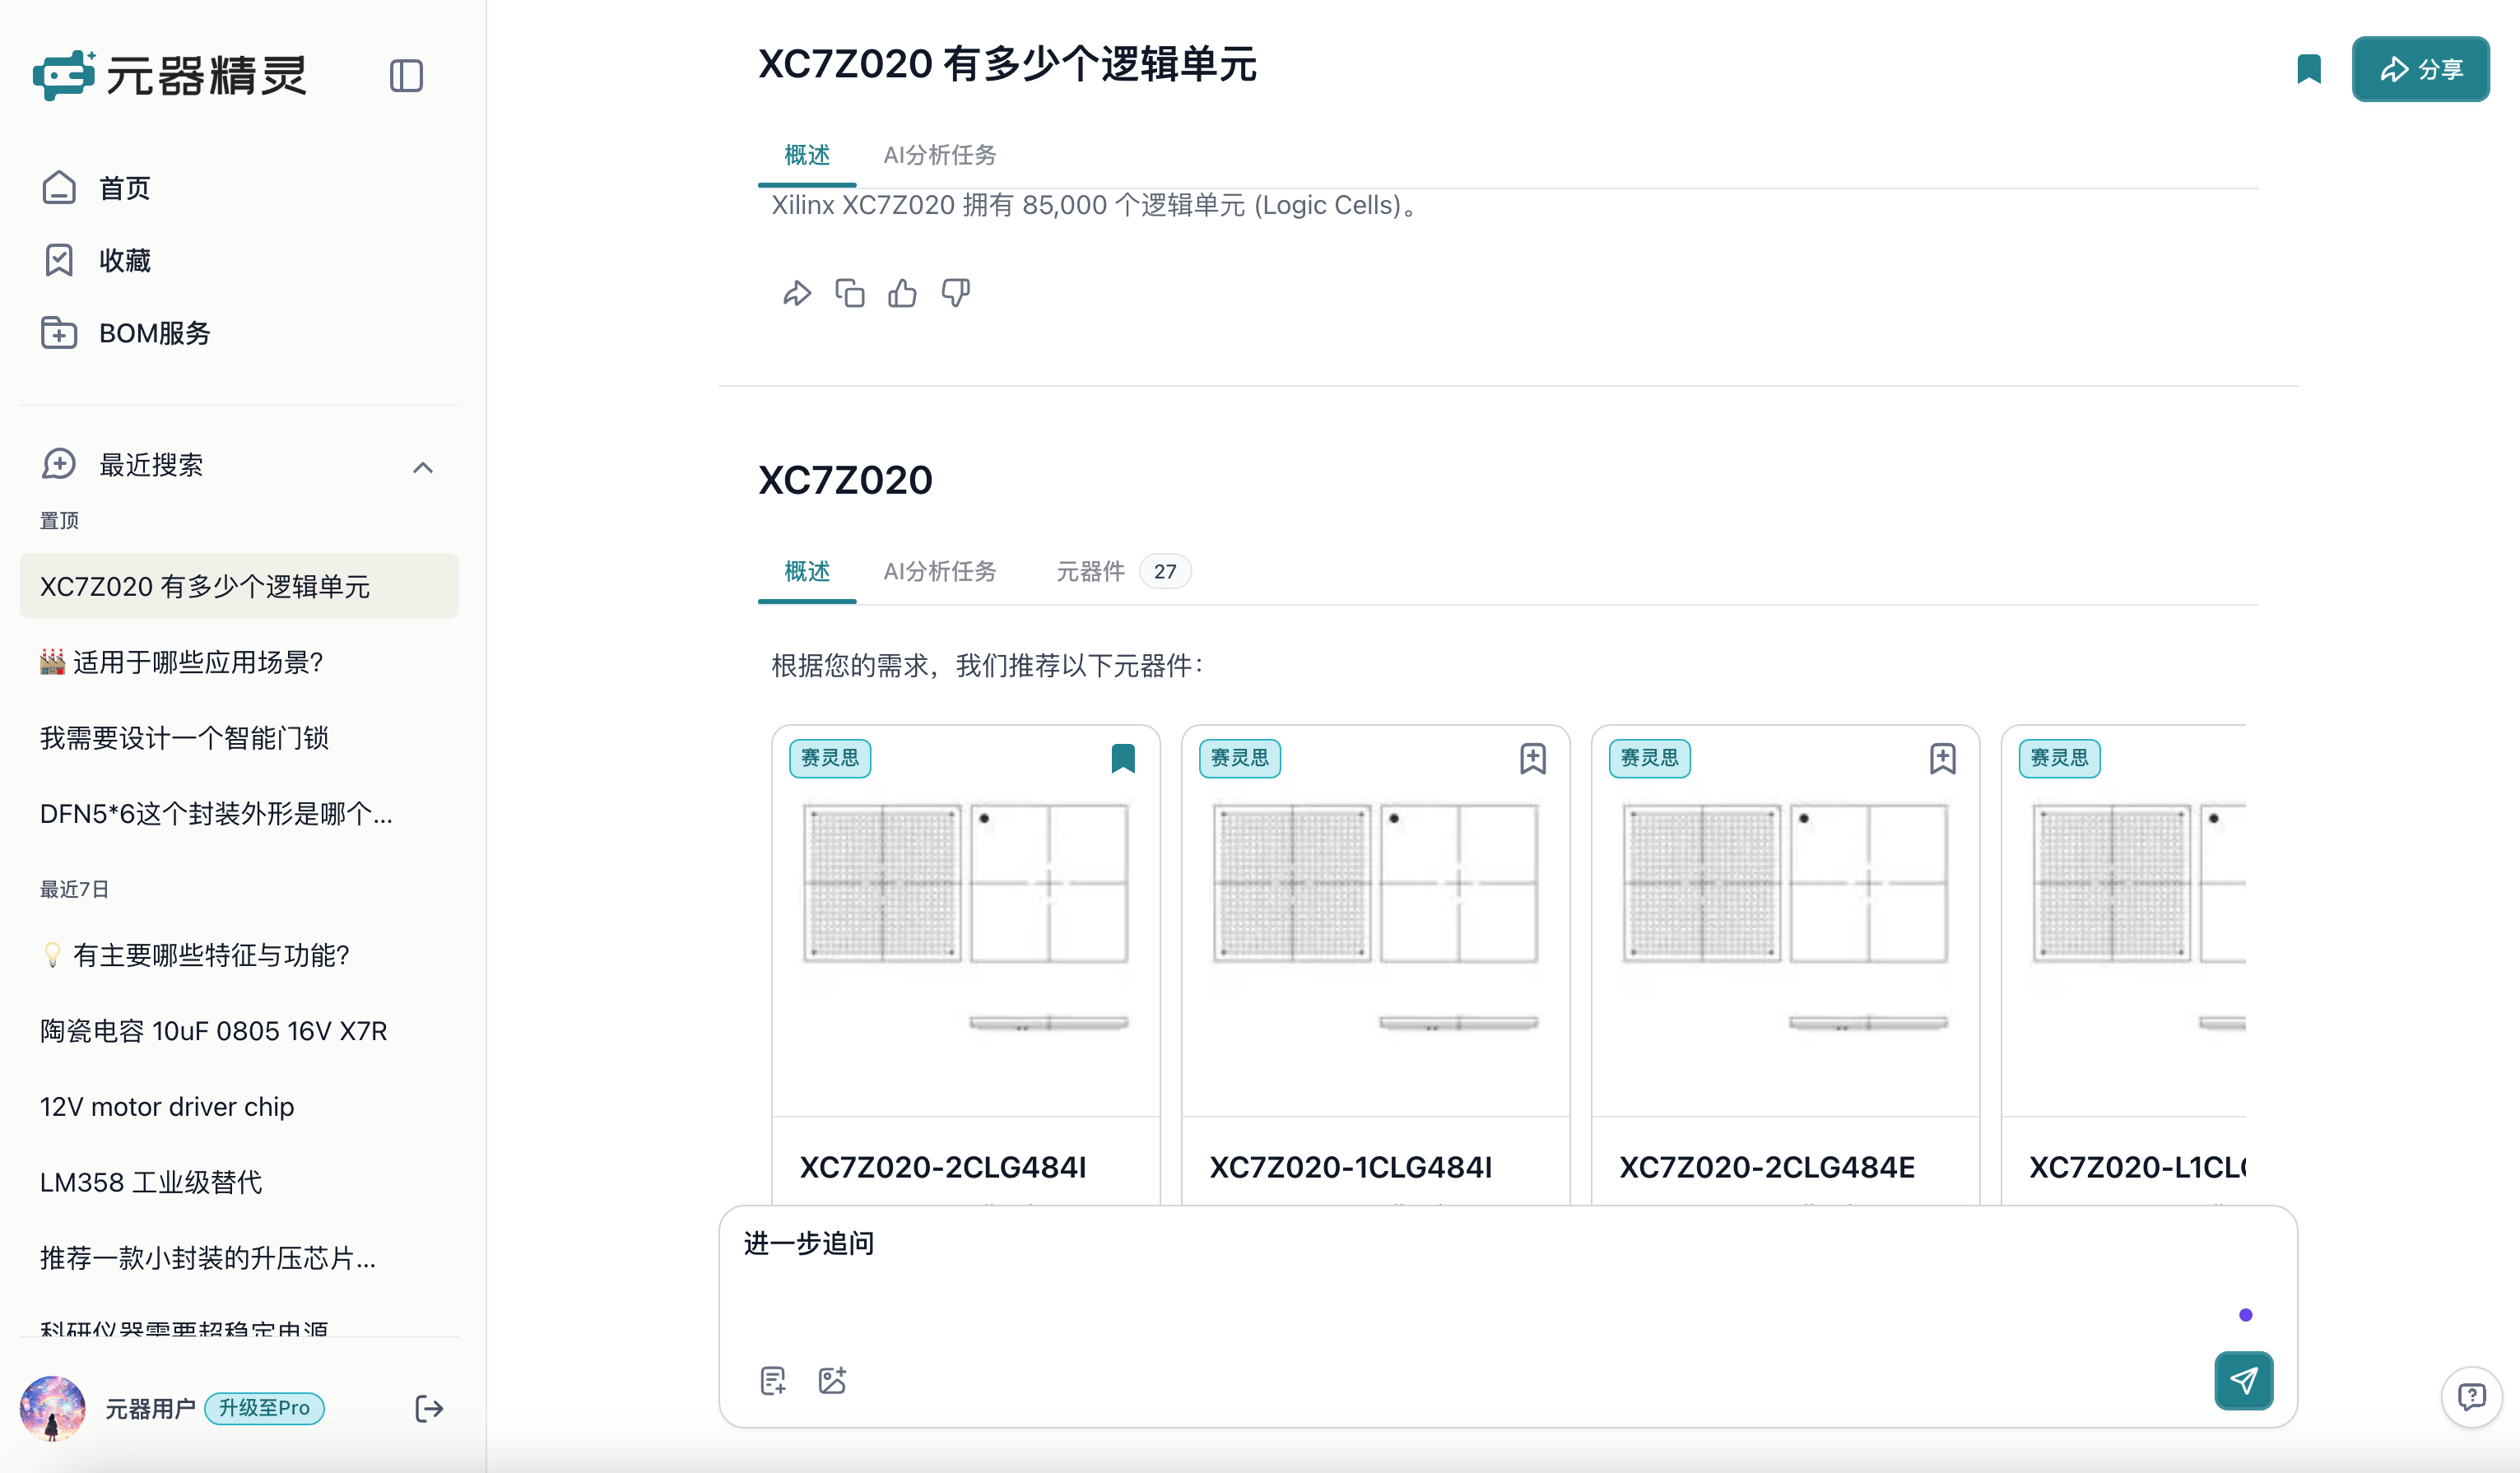Screen dimensions: 2520x1473
Task: Give thumbs up to the answer
Action: click(903, 293)
